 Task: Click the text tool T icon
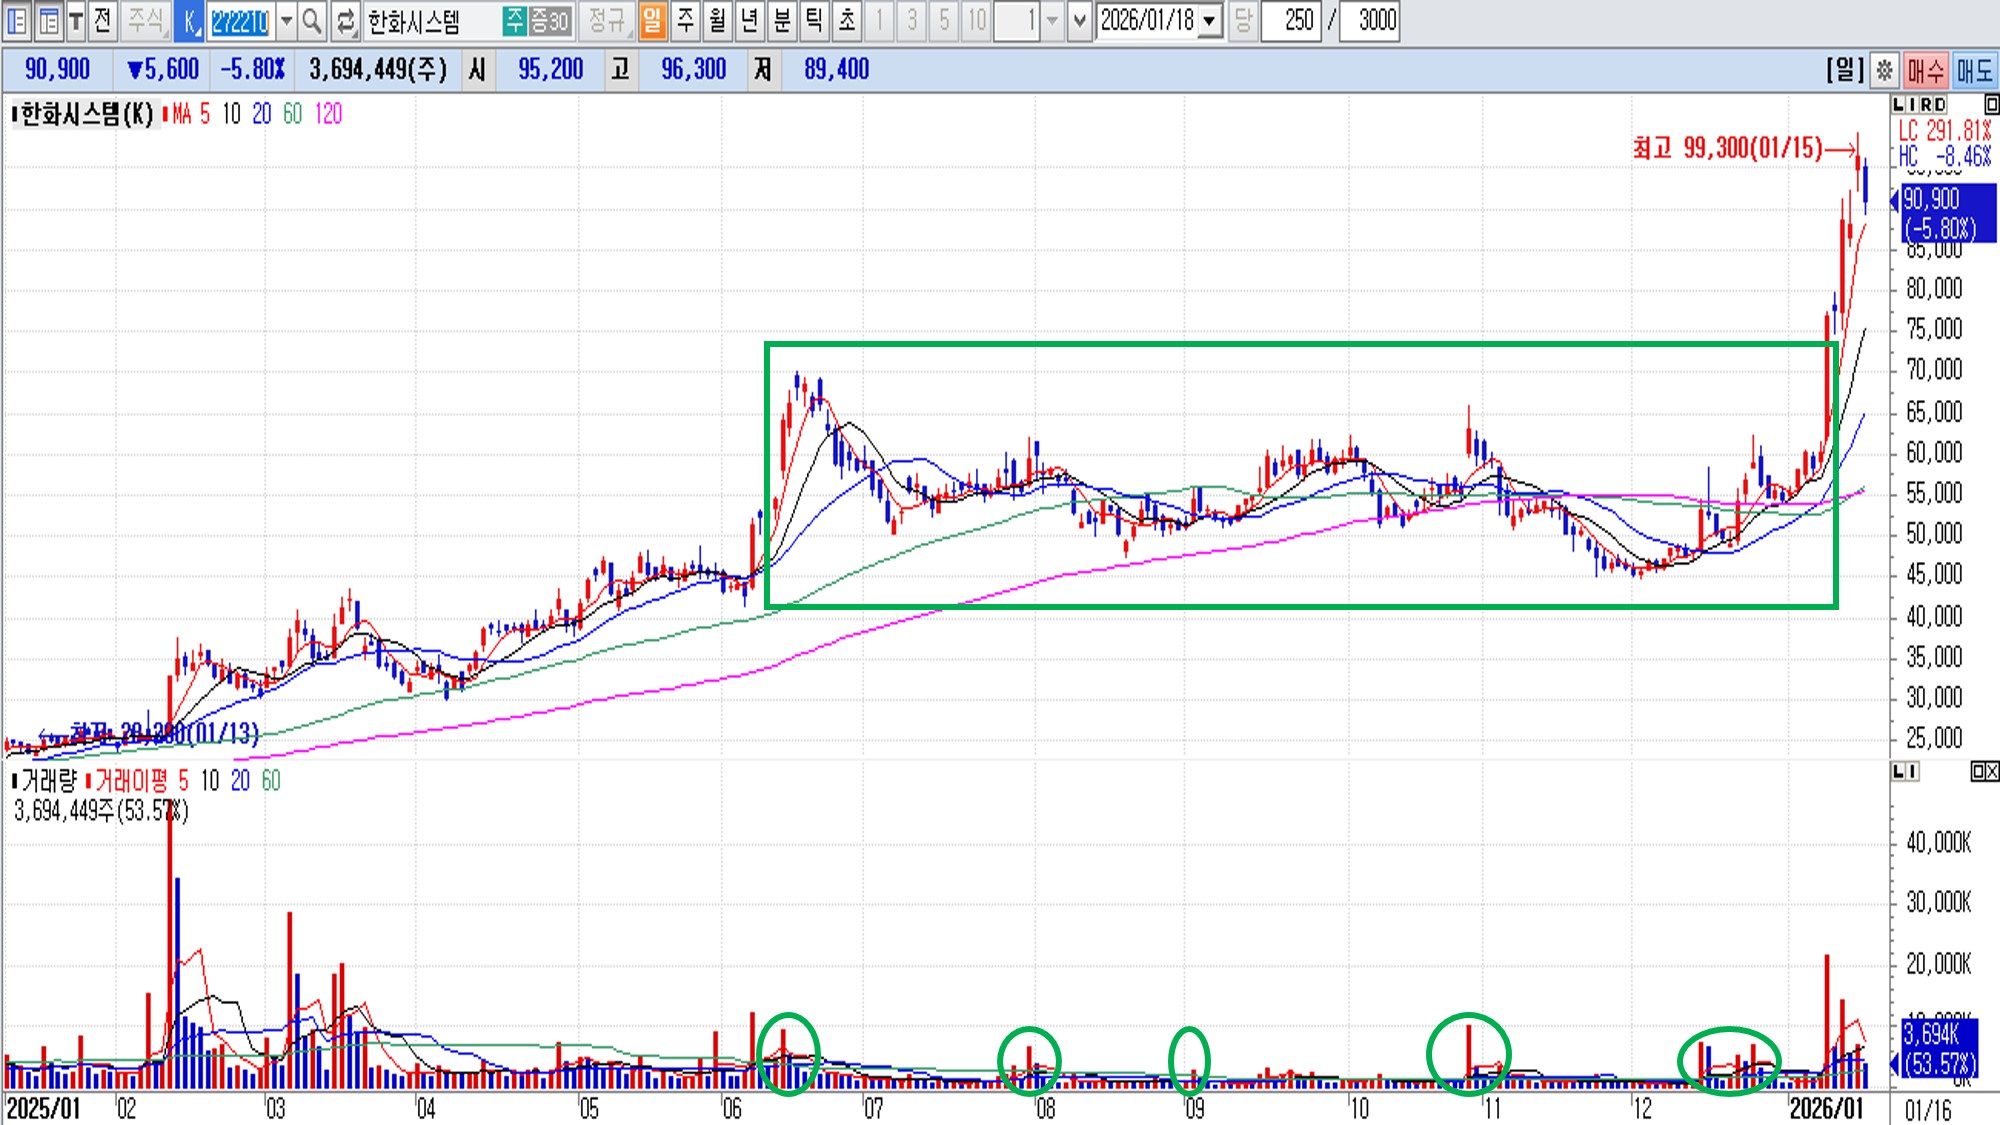coord(75,20)
